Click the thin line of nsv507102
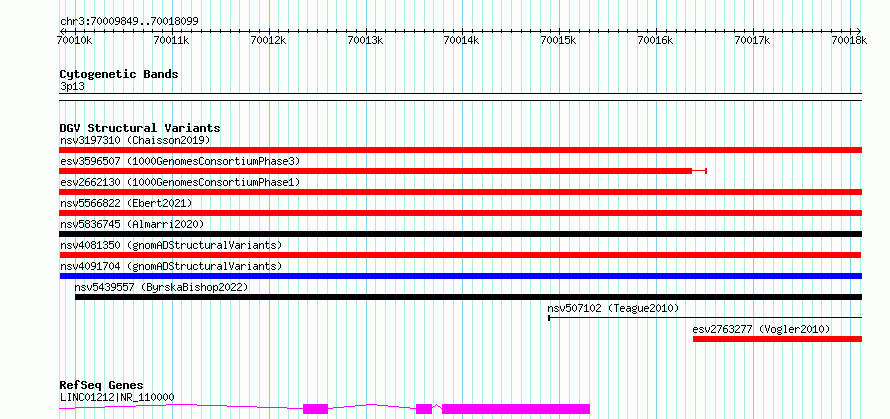The height and width of the screenshot is (419, 890). coord(705,317)
